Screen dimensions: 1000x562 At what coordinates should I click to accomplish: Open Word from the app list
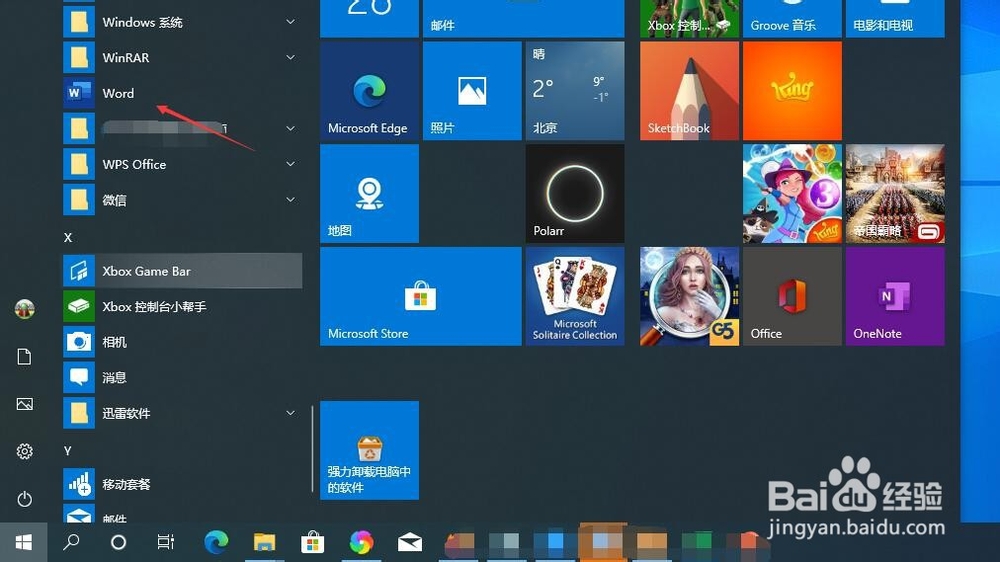point(182,93)
